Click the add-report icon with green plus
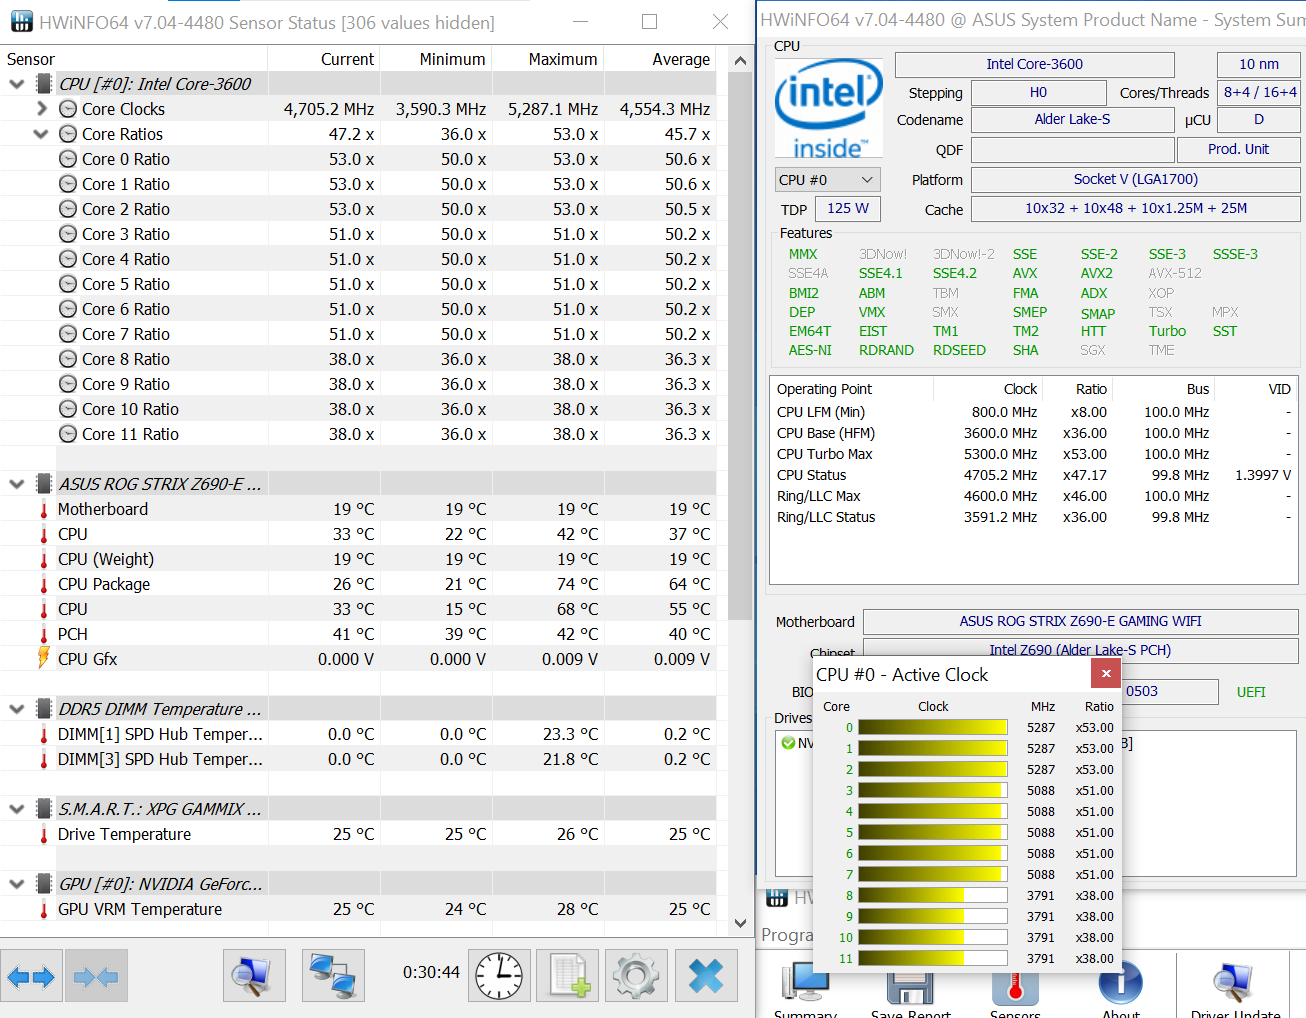Viewport: 1306px width, 1018px height. (567, 975)
